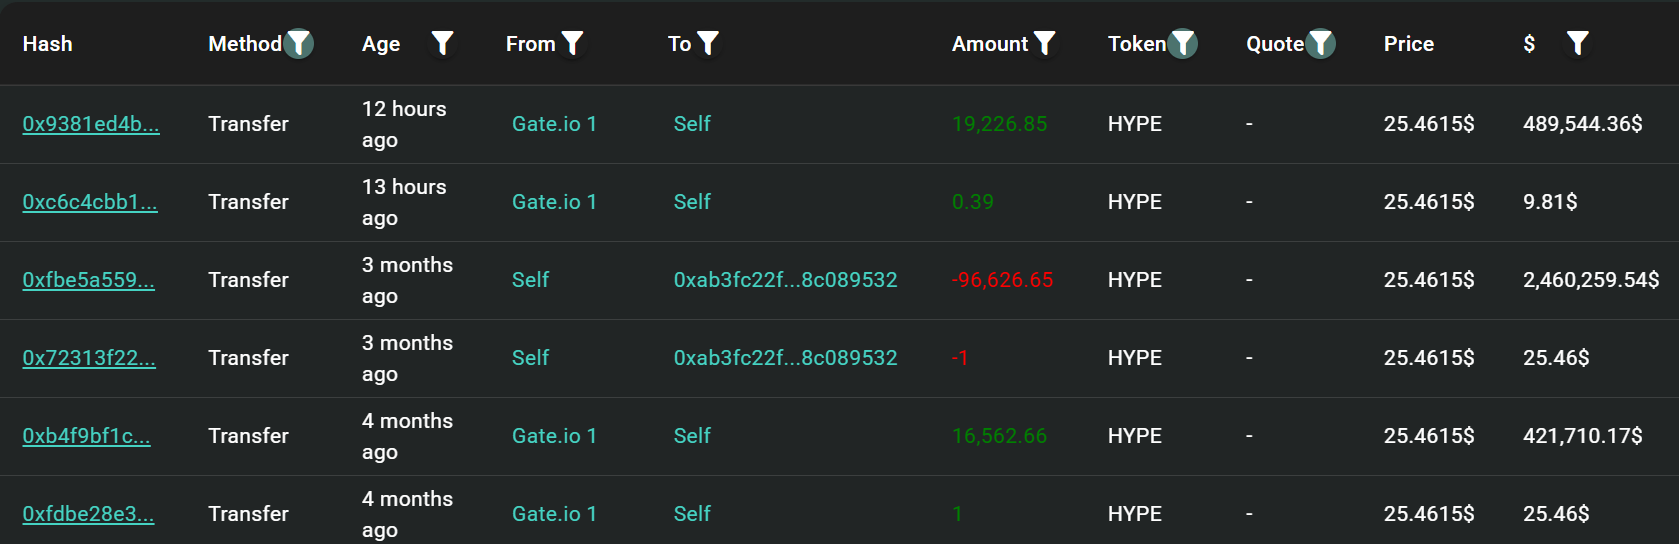This screenshot has height=544, width=1679.
Task: Click the Hash column header
Action: click(x=47, y=44)
